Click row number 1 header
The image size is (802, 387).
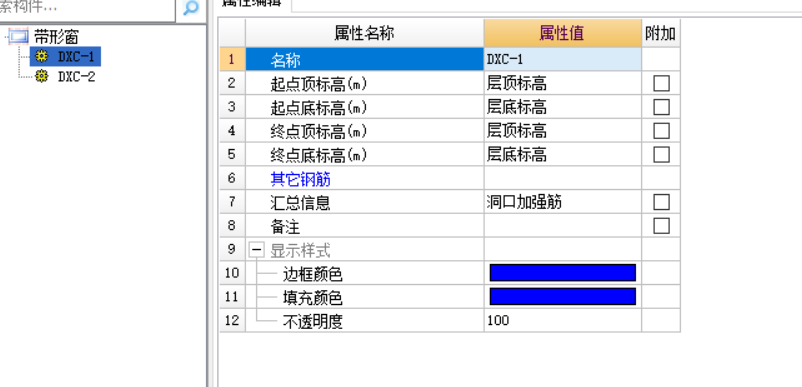tap(232, 59)
